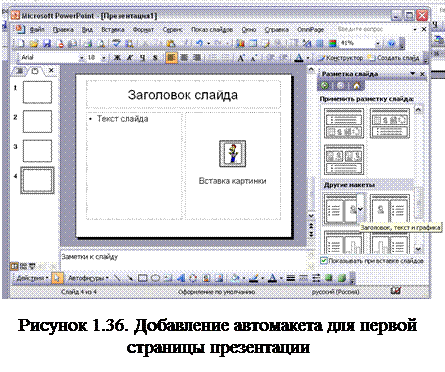Open the dropdown arrow on highlighted layout thumbnail
The height and width of the screenshot is (372, 445).
360,209
